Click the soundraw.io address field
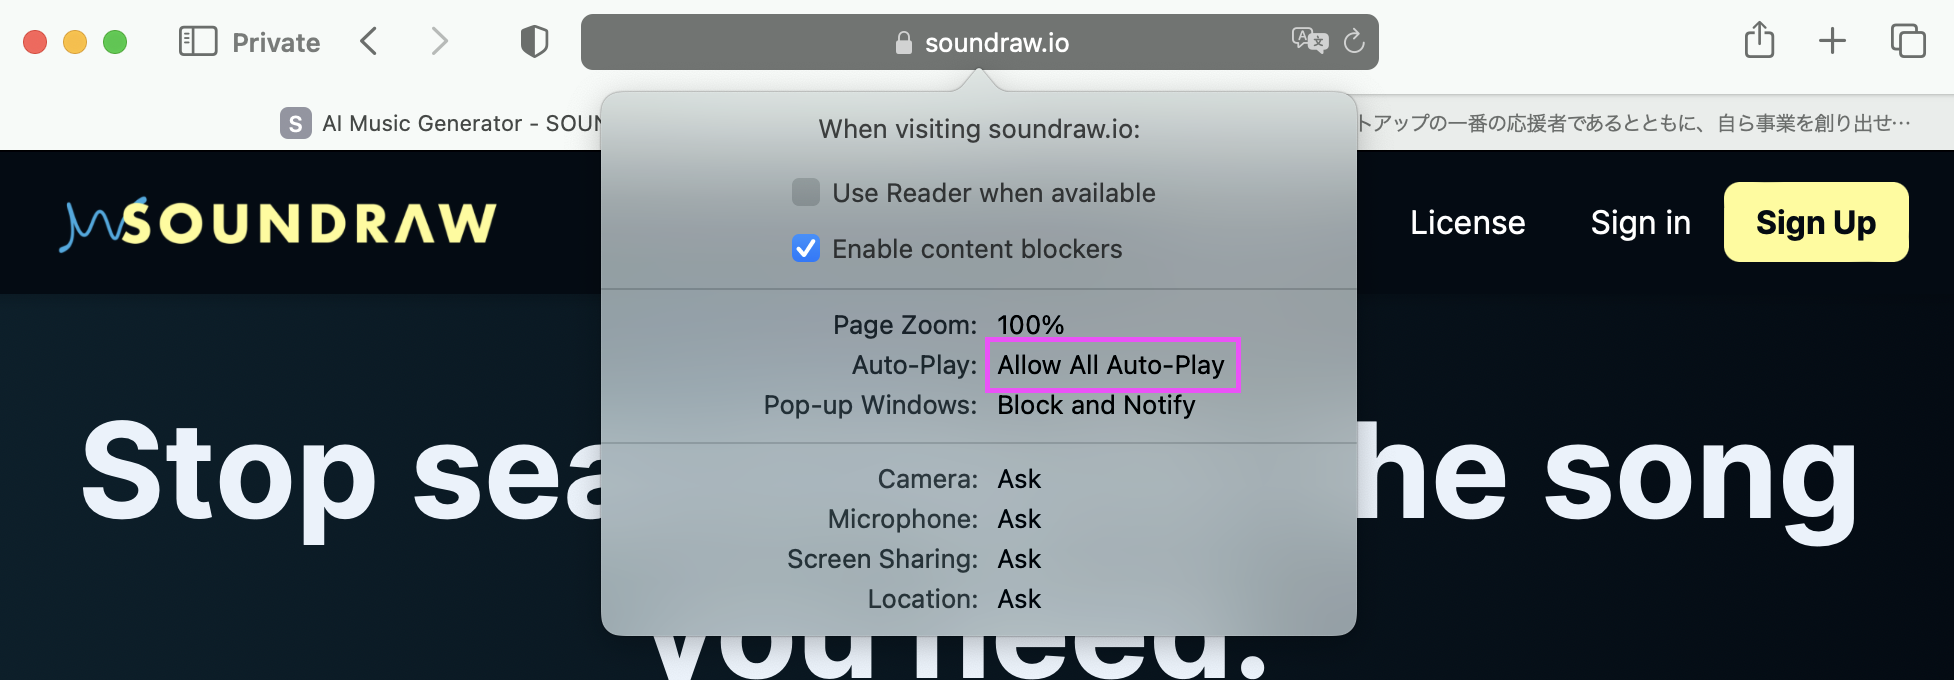1954x680 pixels. tap(996, 43)
